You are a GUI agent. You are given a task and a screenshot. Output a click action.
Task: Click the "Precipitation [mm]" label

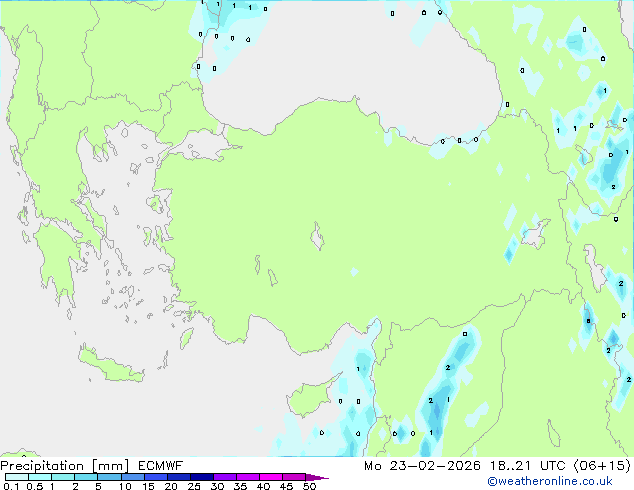tap(65, 466)
